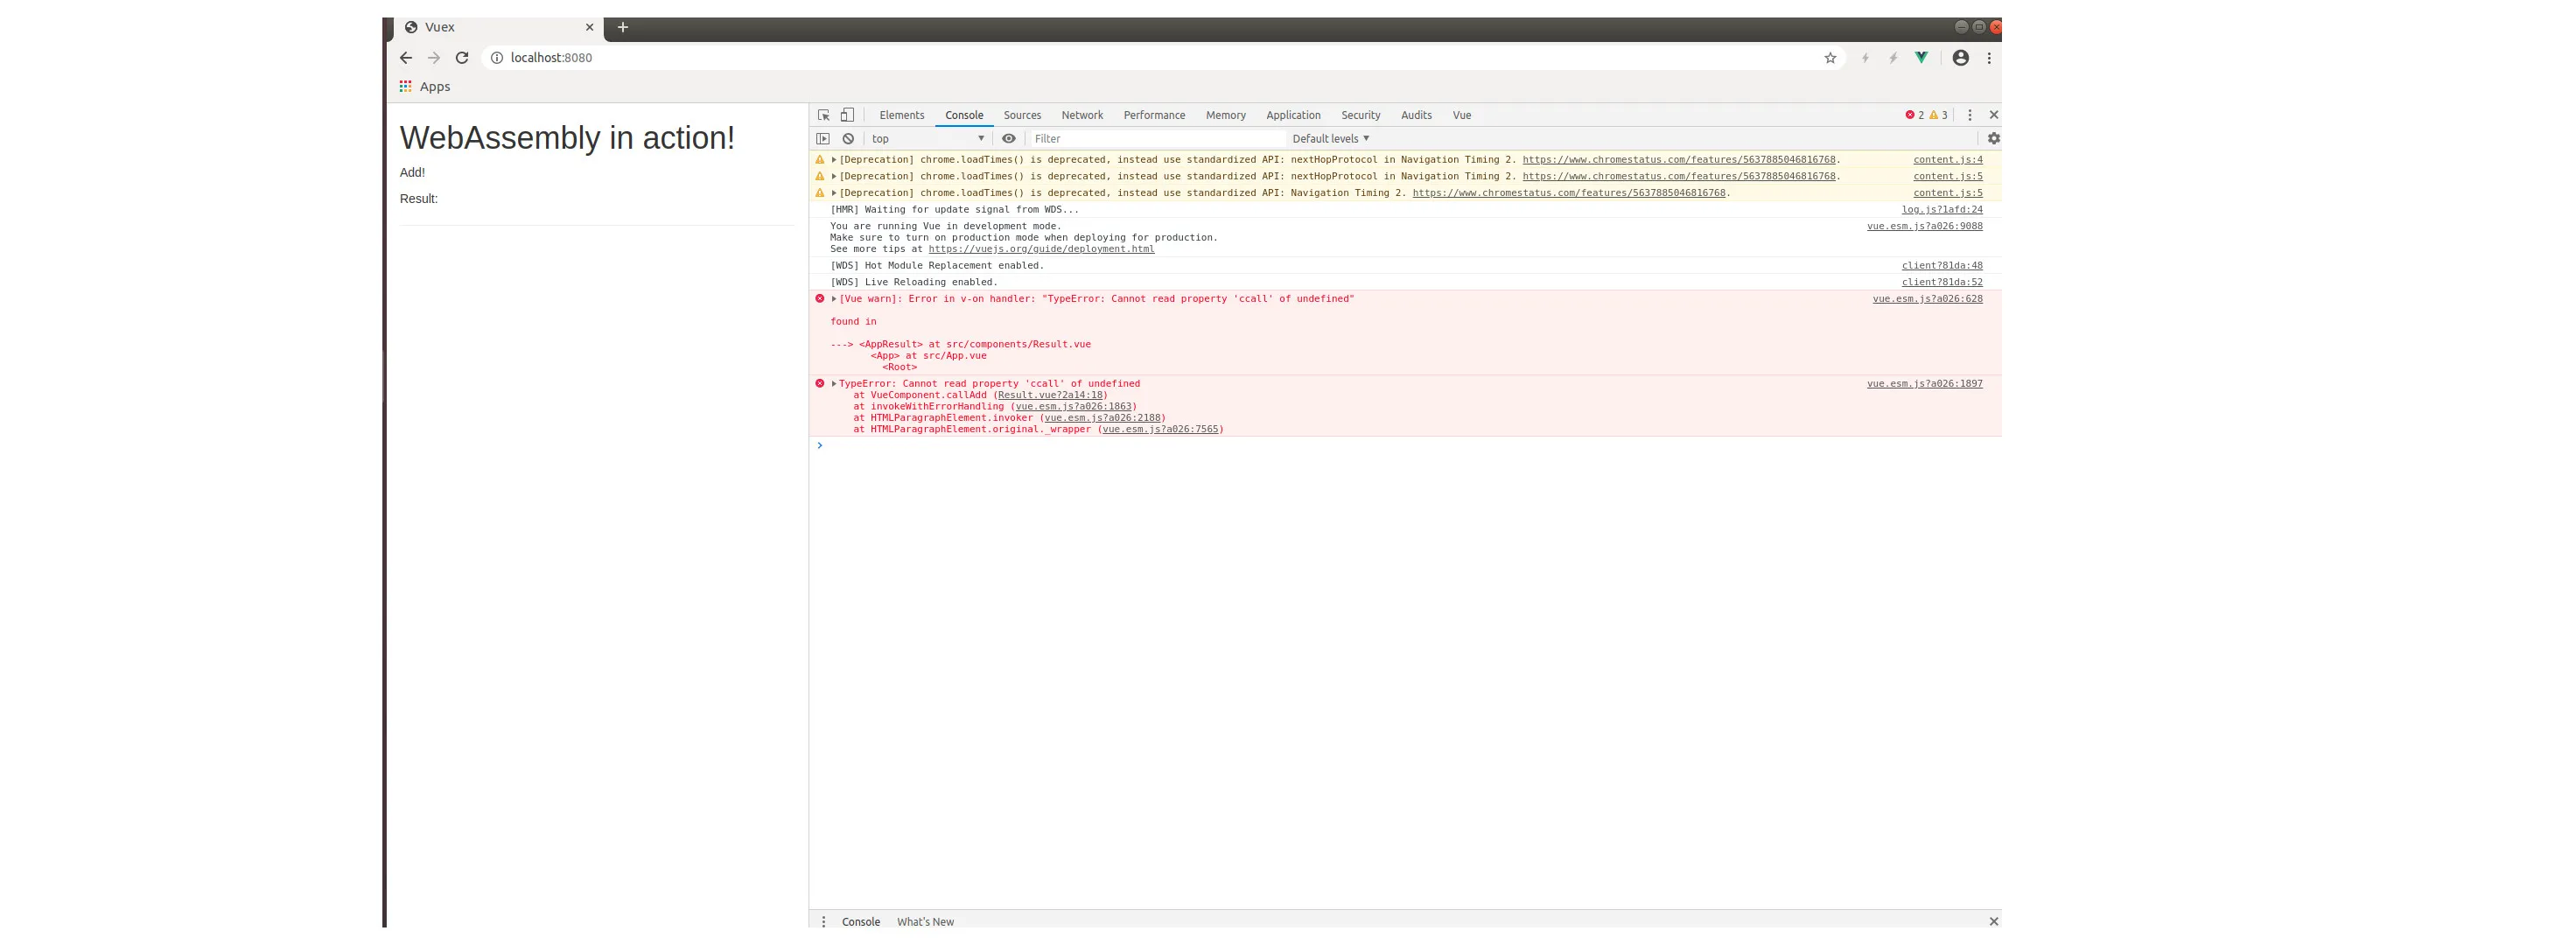Click the Chrome profile avatar icon
The width and height of the screenshot is (2576, 945).
pos(1960,58)
